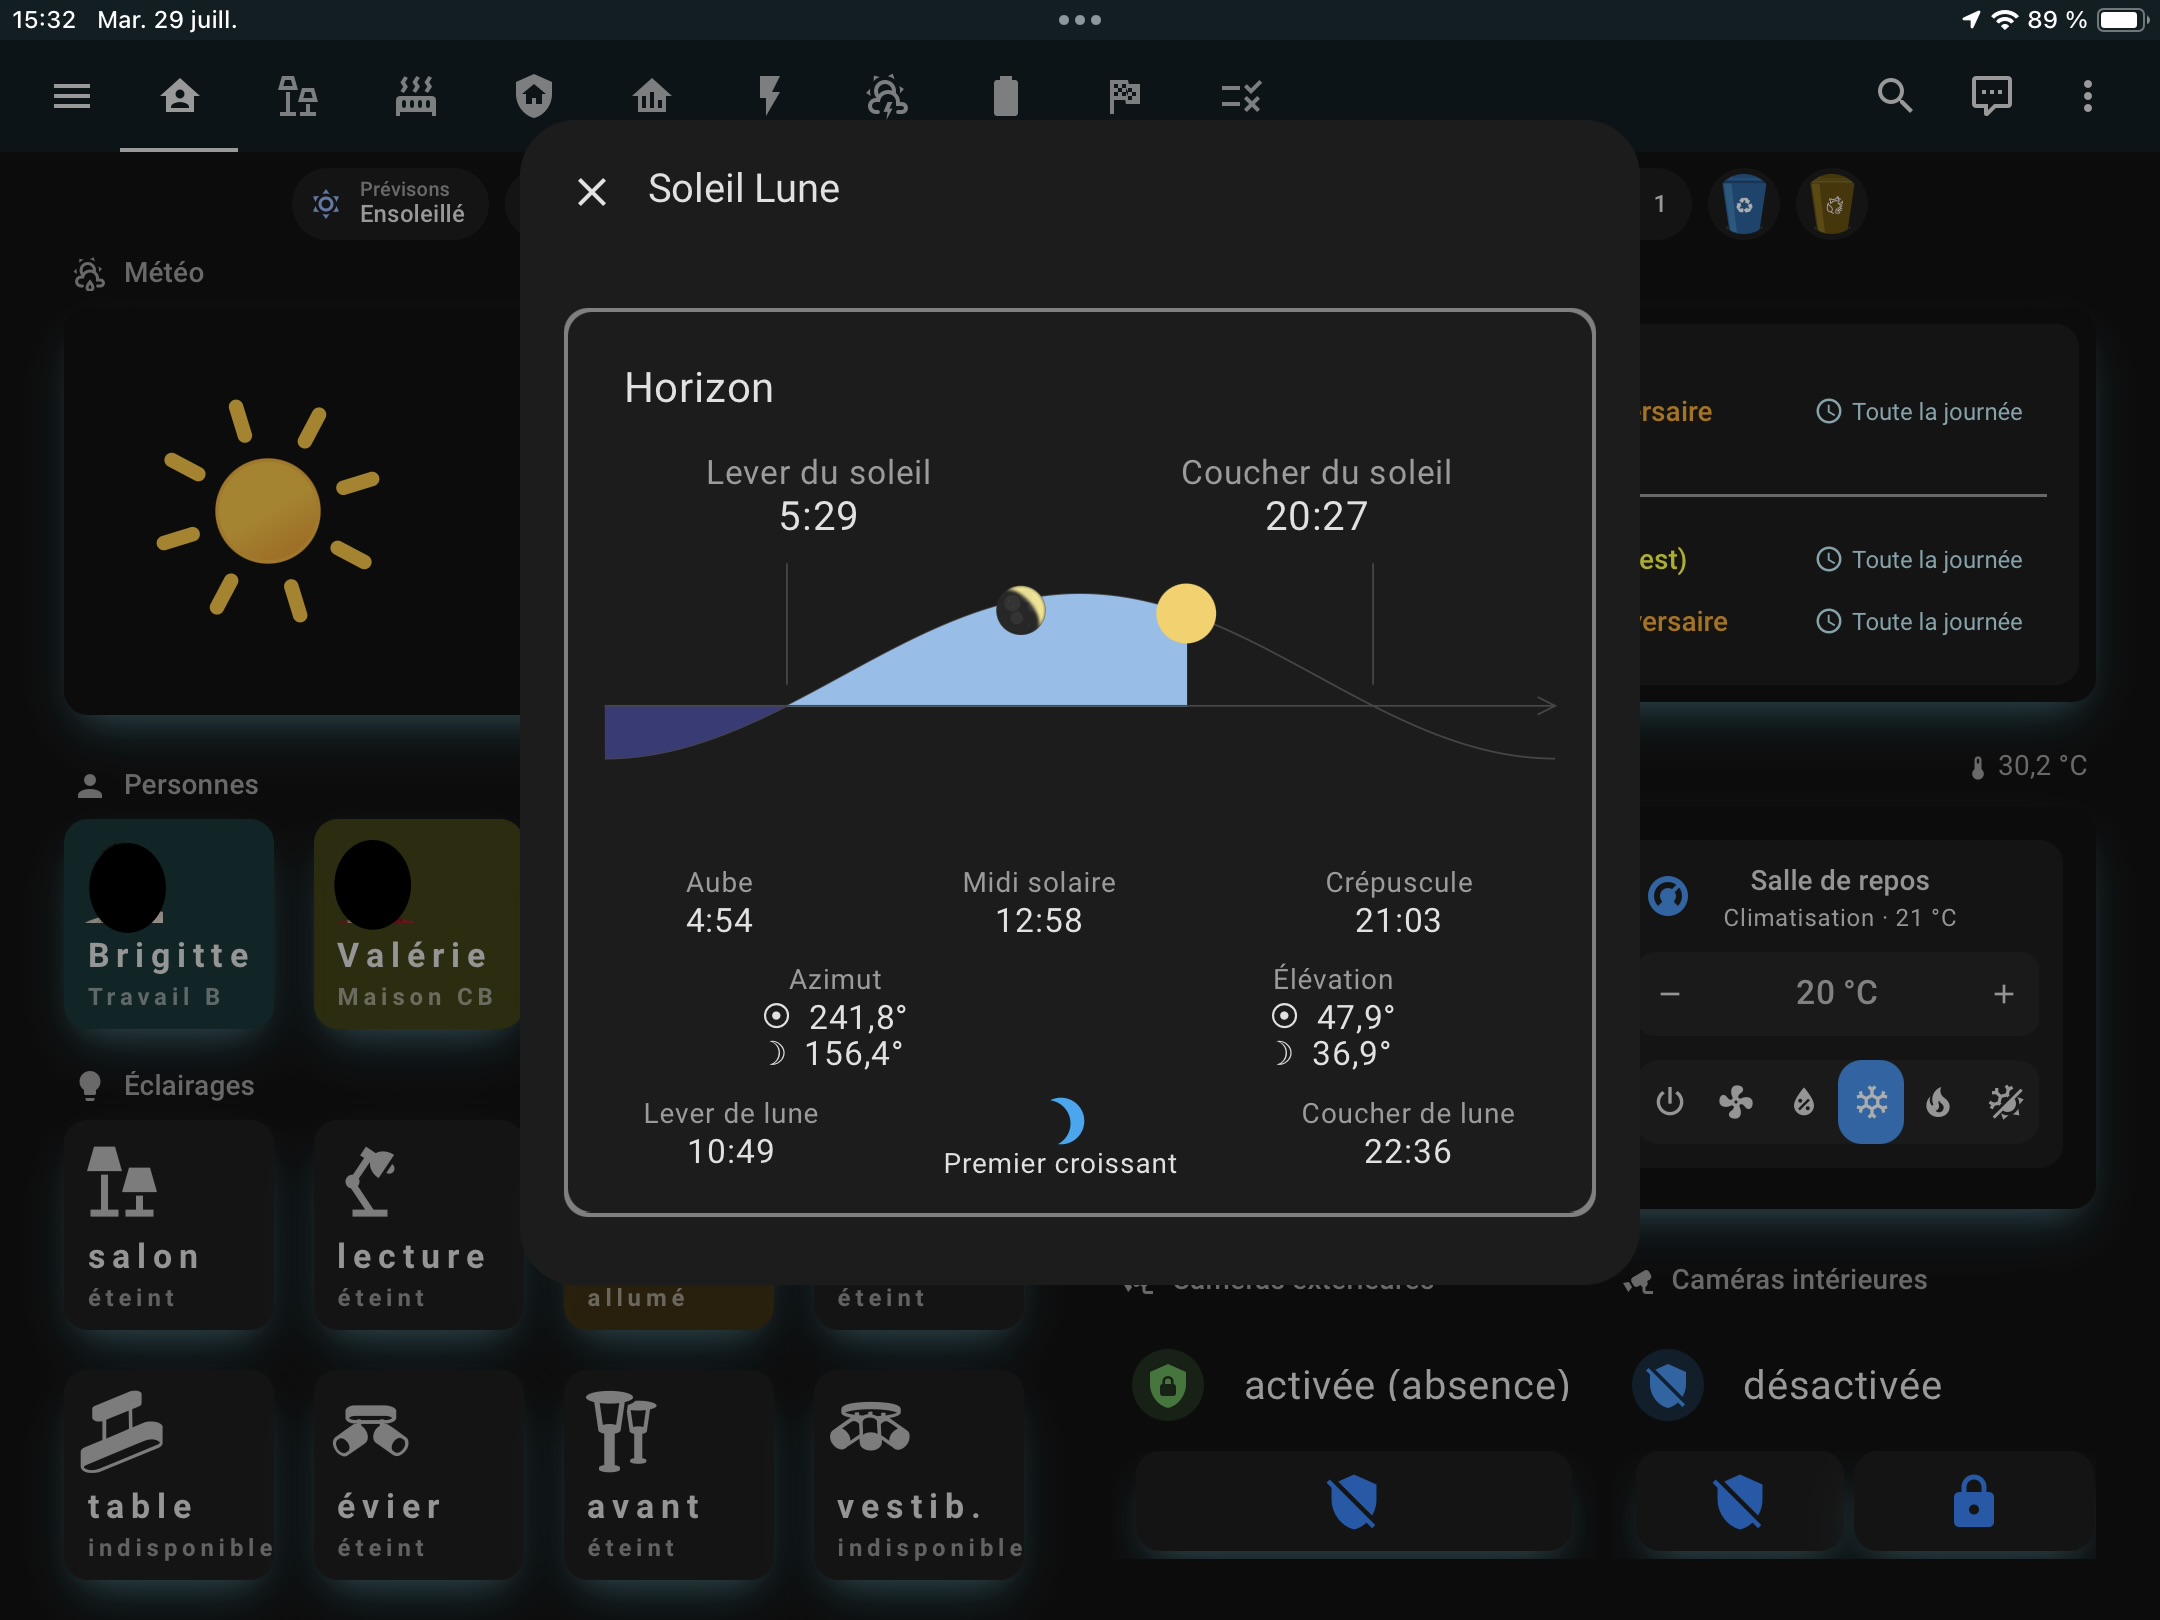Close the Soleil Lune dialog

[x=592, y=191]
